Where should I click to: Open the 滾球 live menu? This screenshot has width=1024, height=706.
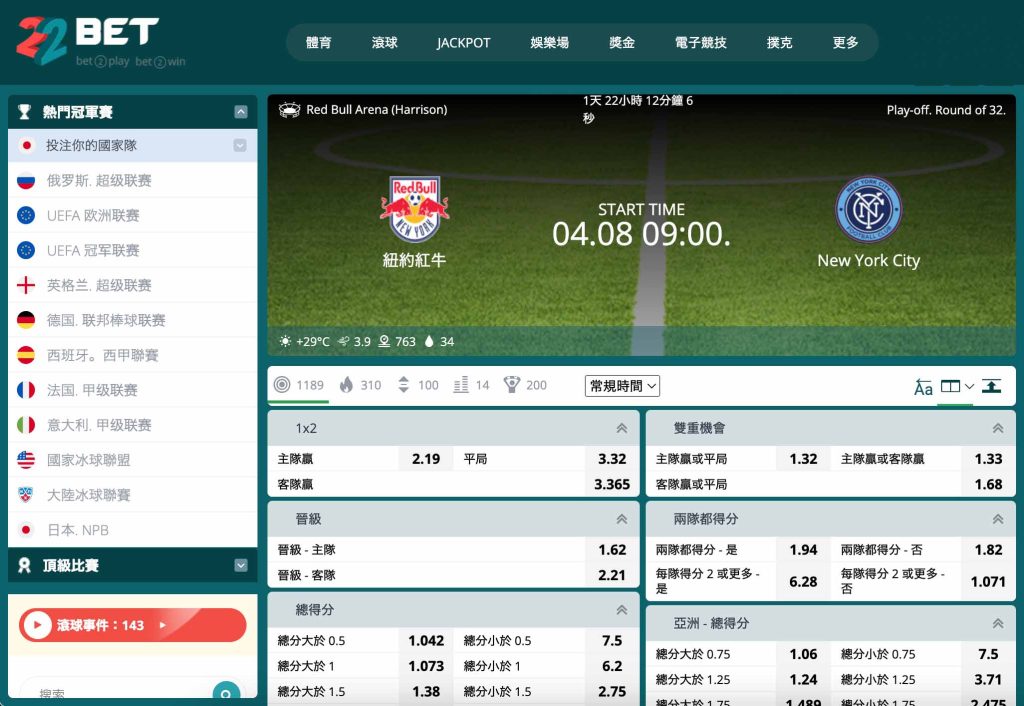[385, 42]
